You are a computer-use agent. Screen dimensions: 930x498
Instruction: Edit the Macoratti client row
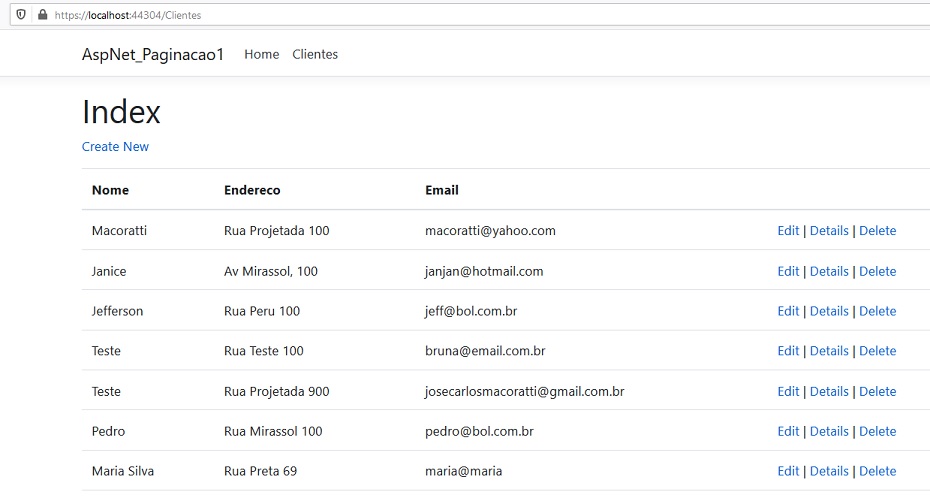click(788, 231)
